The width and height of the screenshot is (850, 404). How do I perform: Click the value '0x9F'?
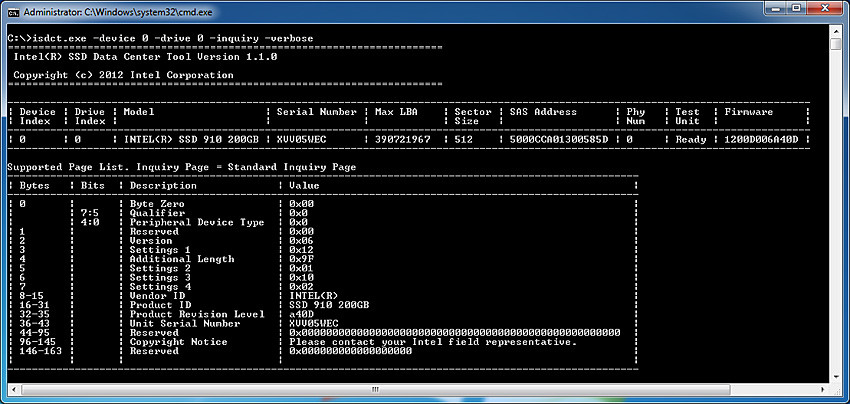[x=301, y=259]
